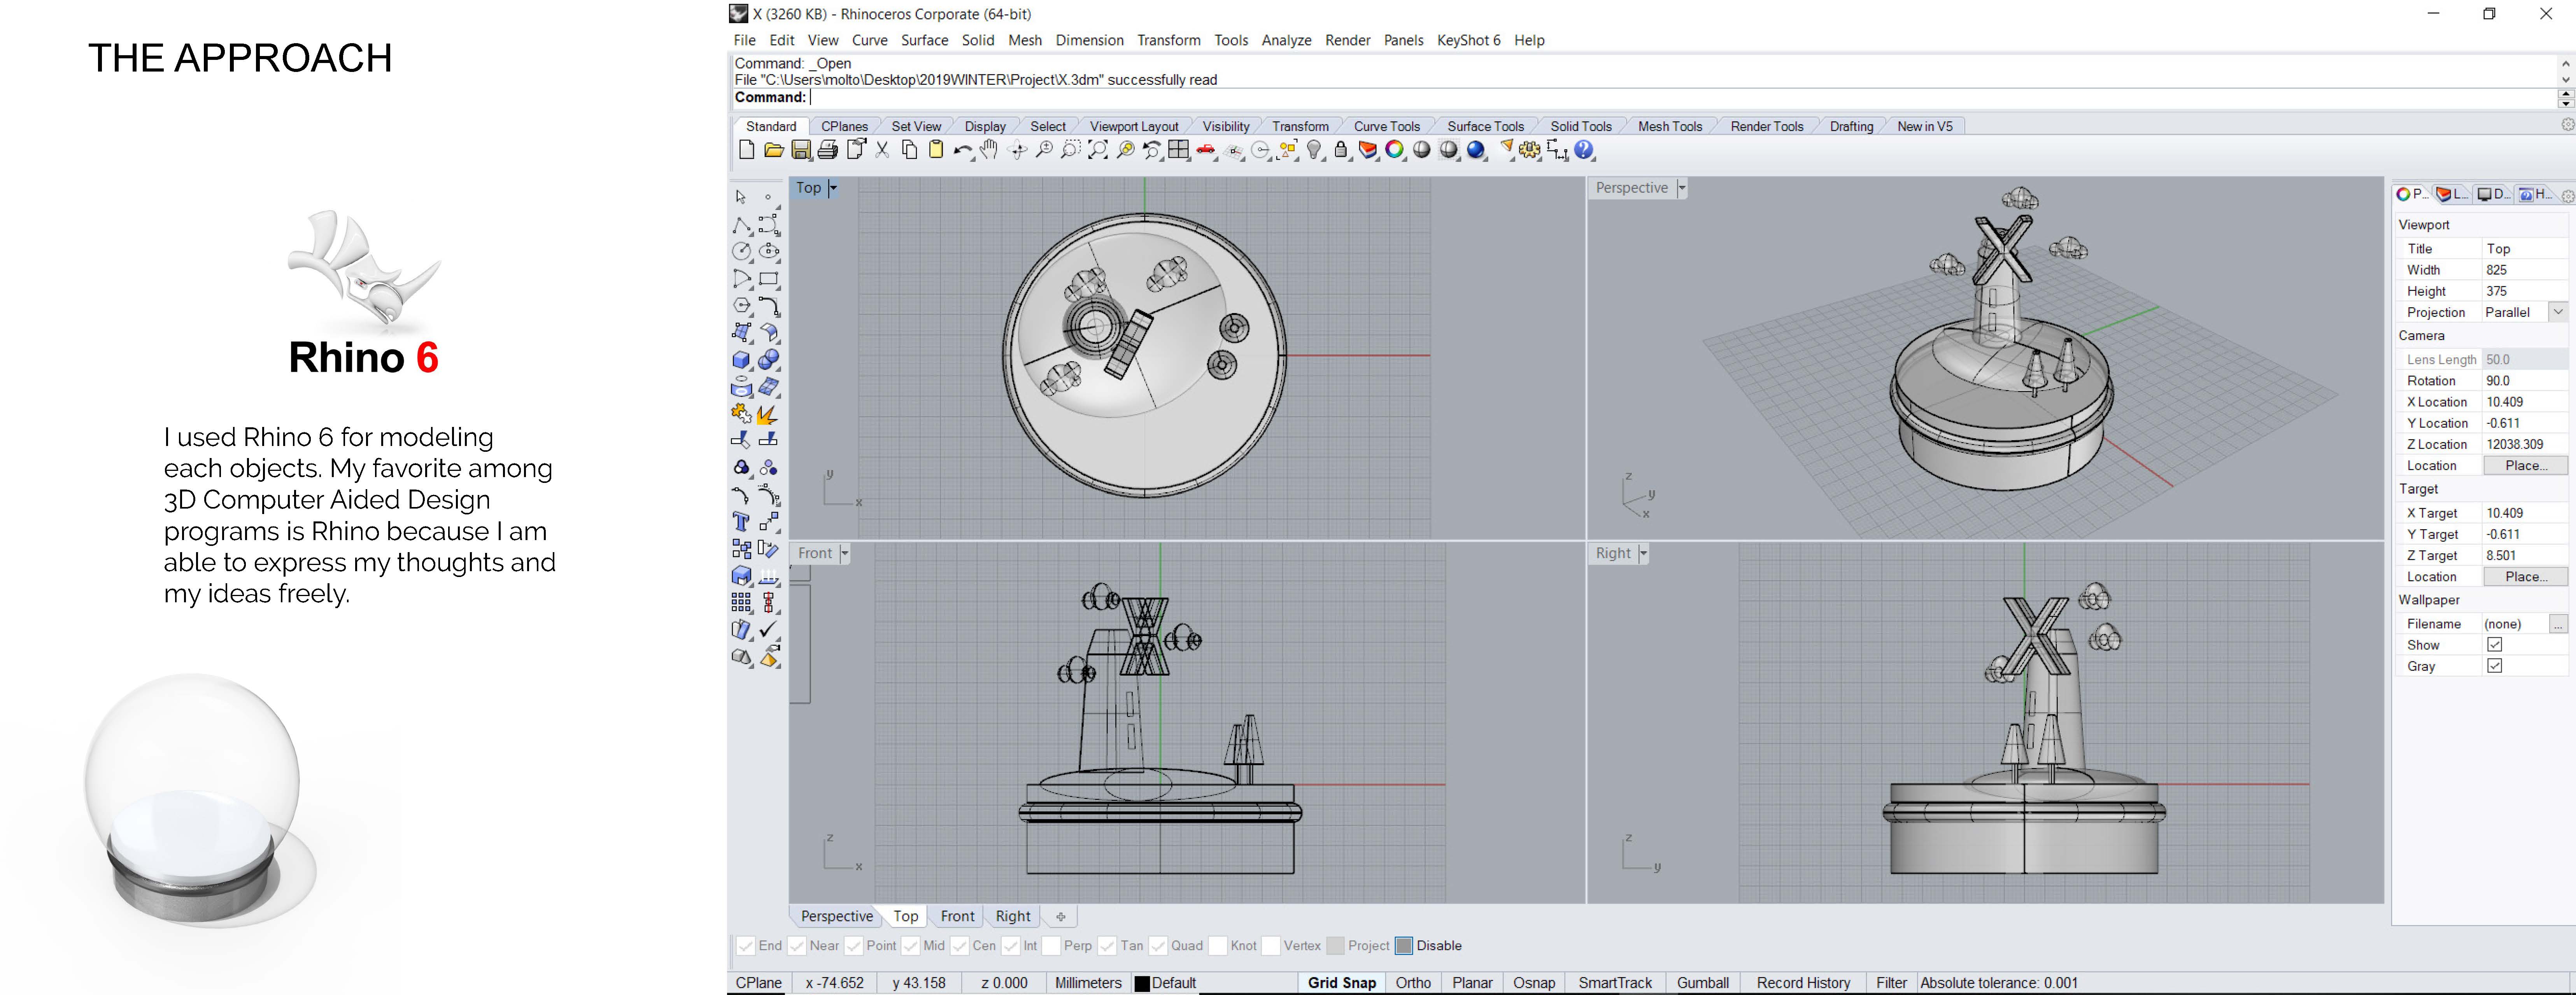This screenshot has width=2576, height=995.
Task: Click the red car icon
Action: coord(1206,150)
